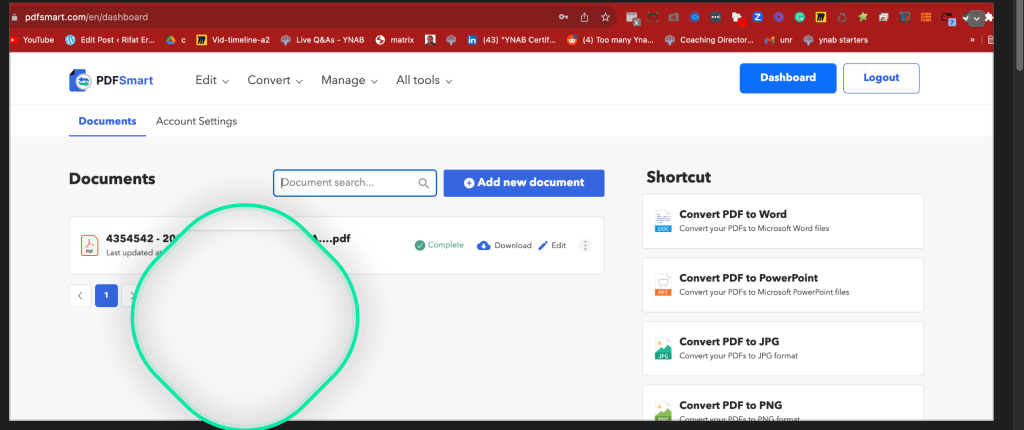Click the plus icon on Add new document
This screenshot has height=430, width=1024.
(x=469, y=183)
